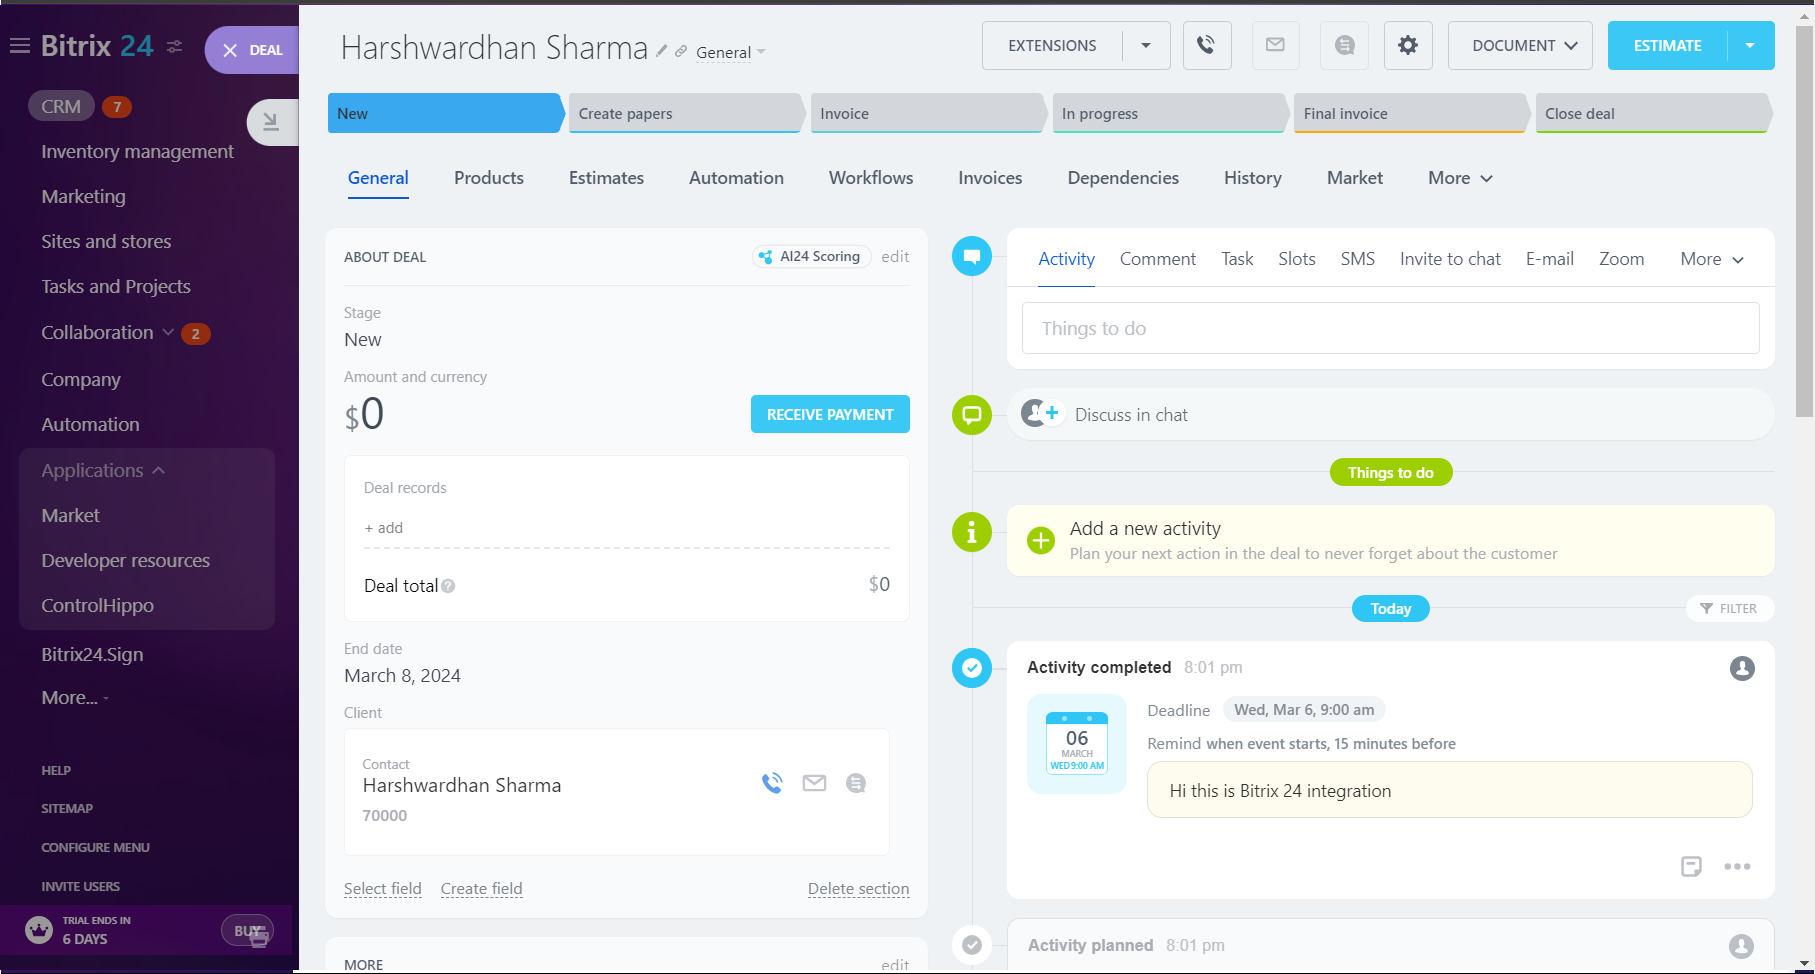Open the timeline FILTER button

click(x=1729, y=608)
